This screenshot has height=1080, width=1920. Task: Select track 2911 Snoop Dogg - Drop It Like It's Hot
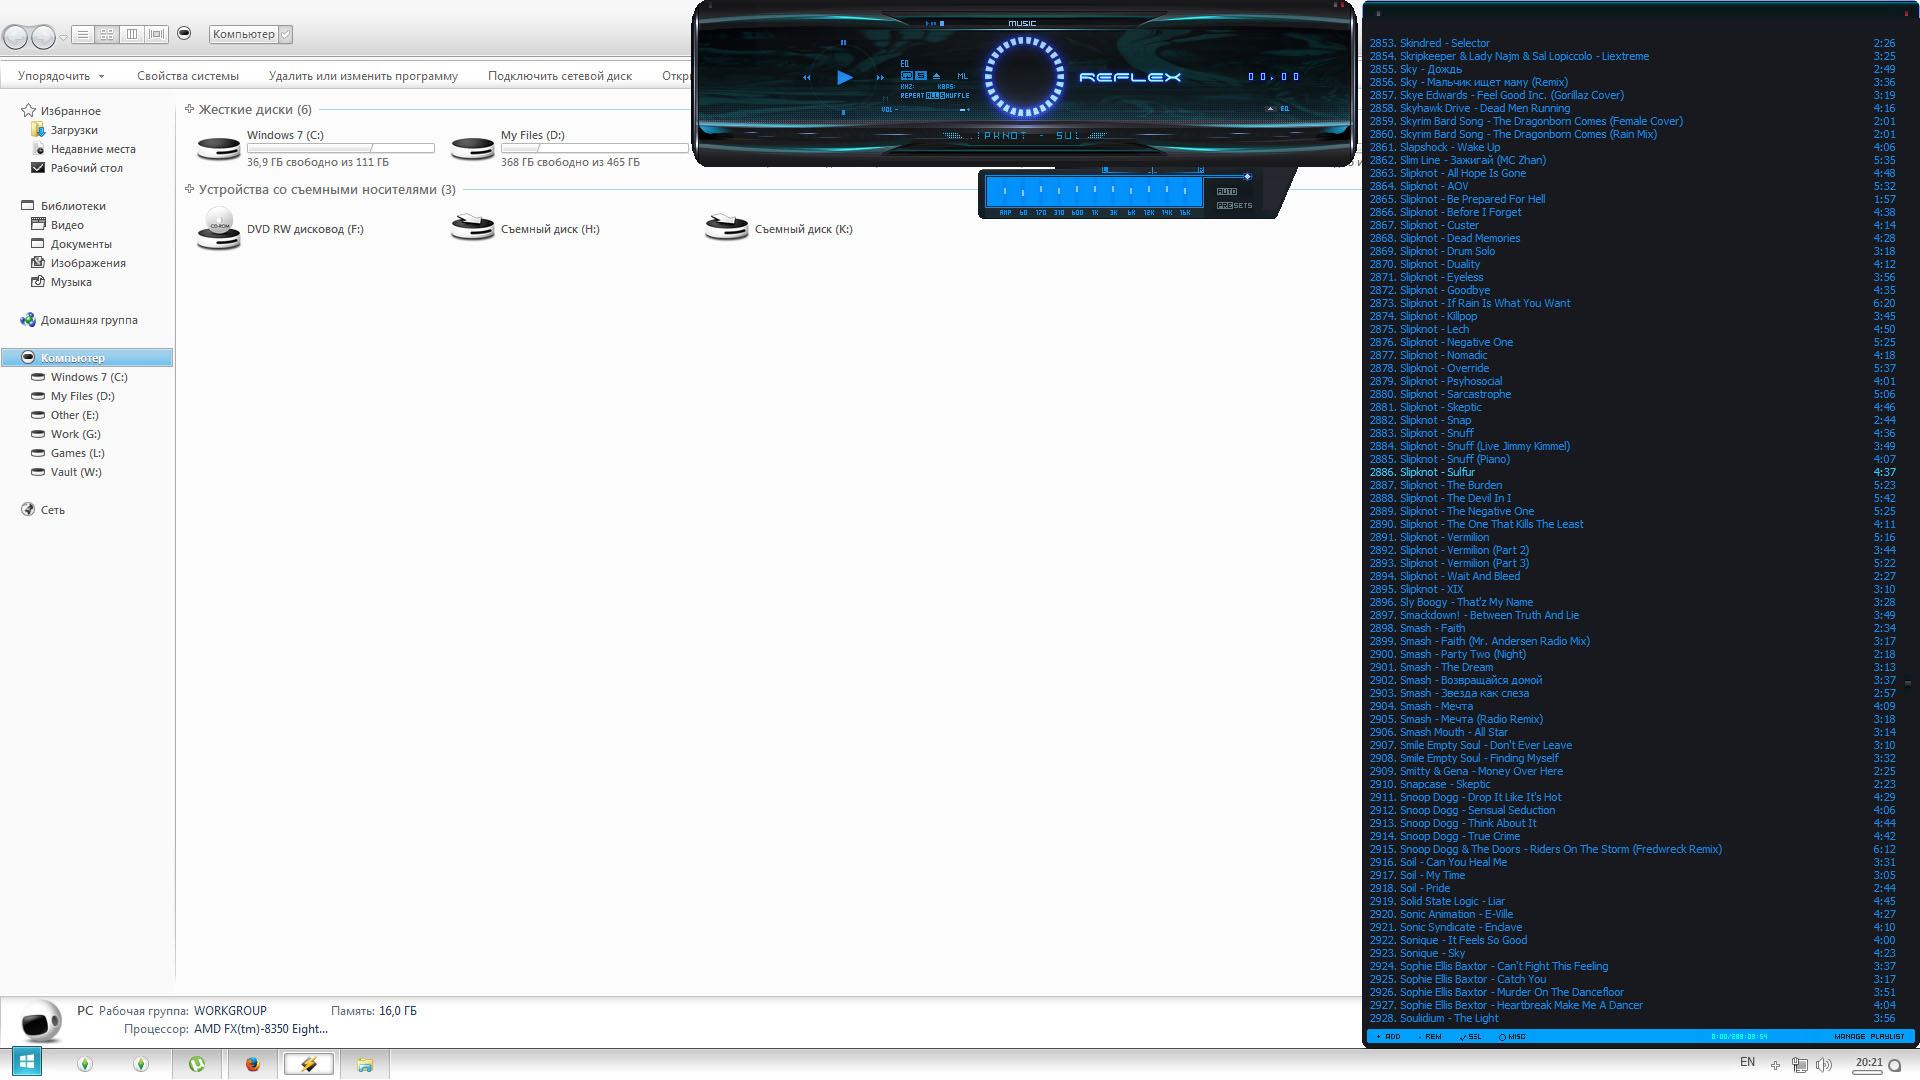point(1632,797)
